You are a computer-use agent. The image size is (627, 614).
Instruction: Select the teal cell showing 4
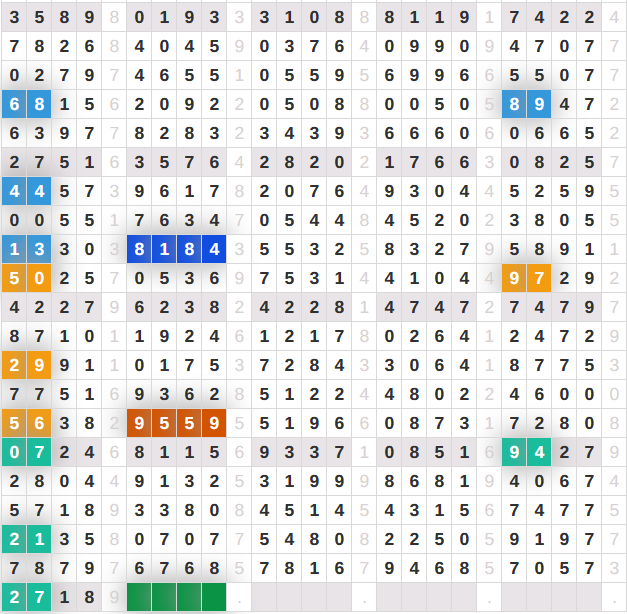(x=539, y=453)
